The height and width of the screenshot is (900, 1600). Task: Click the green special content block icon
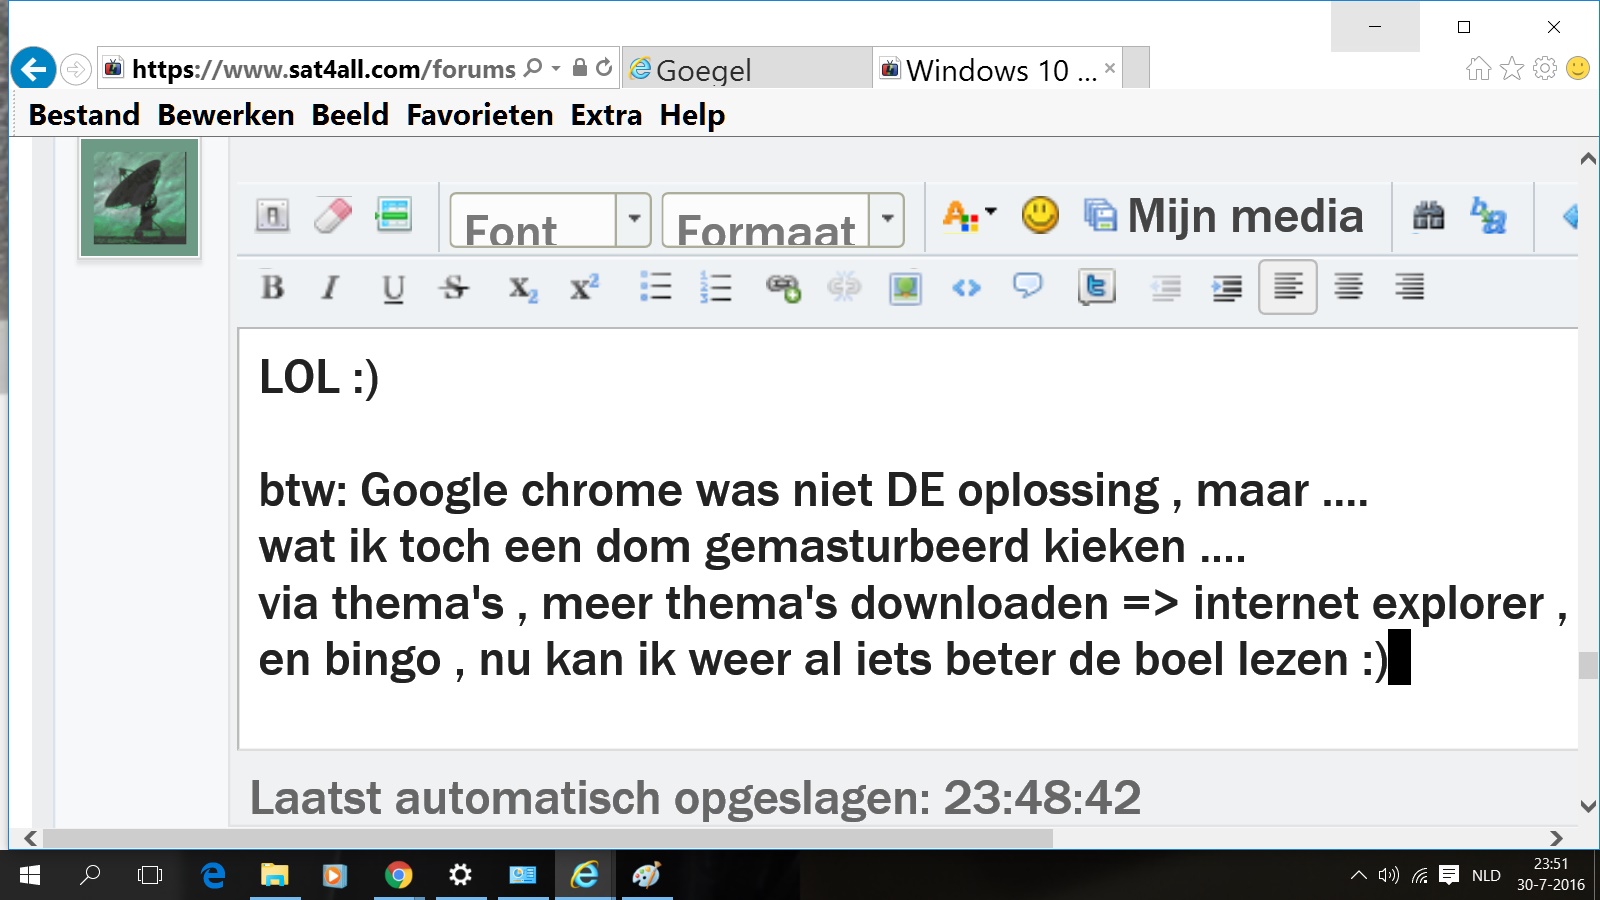394,215
